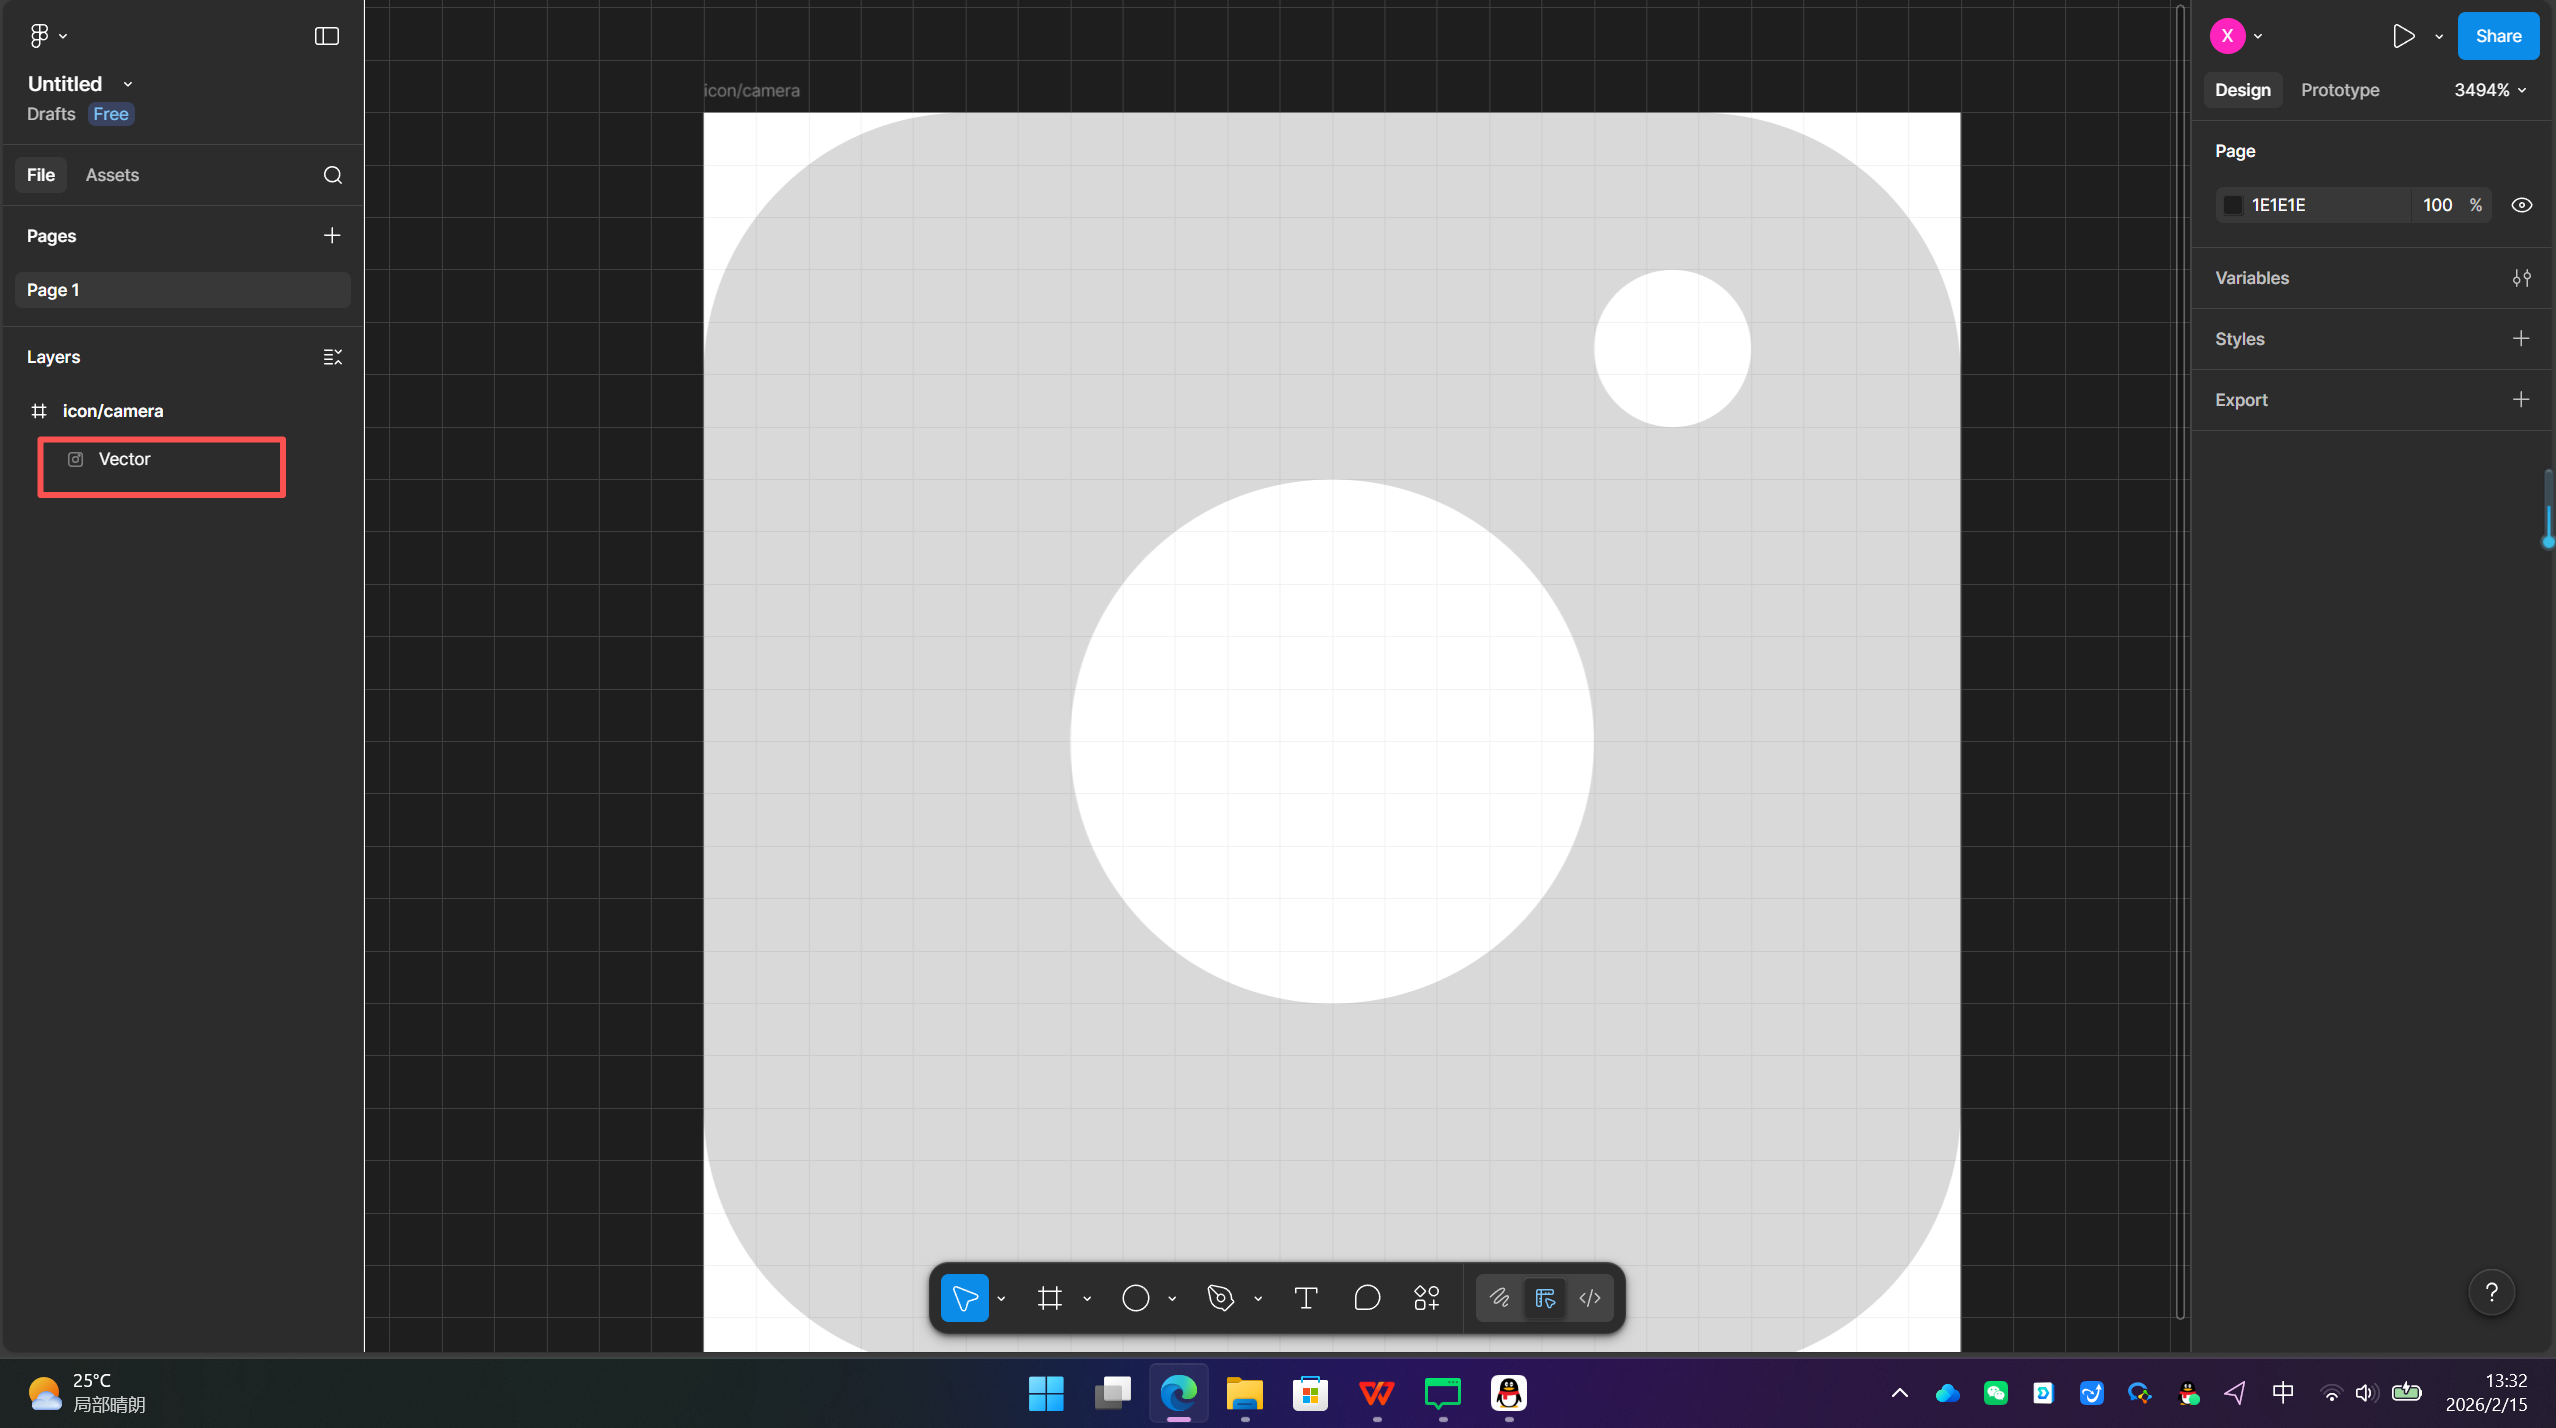The height and width of the screenshot is (1428, 2556).
Task: Open Variables settings icon
Action: tap(2521, 278)
